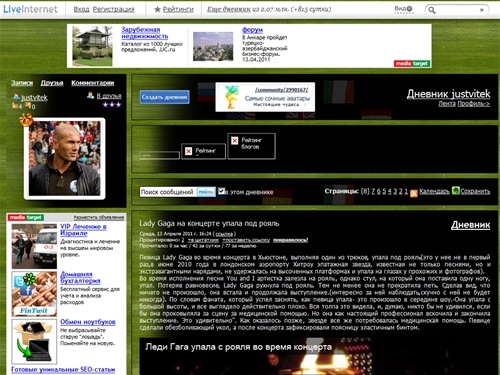Click the +в цитатник link
500x375 pixels.
point(203,240)
